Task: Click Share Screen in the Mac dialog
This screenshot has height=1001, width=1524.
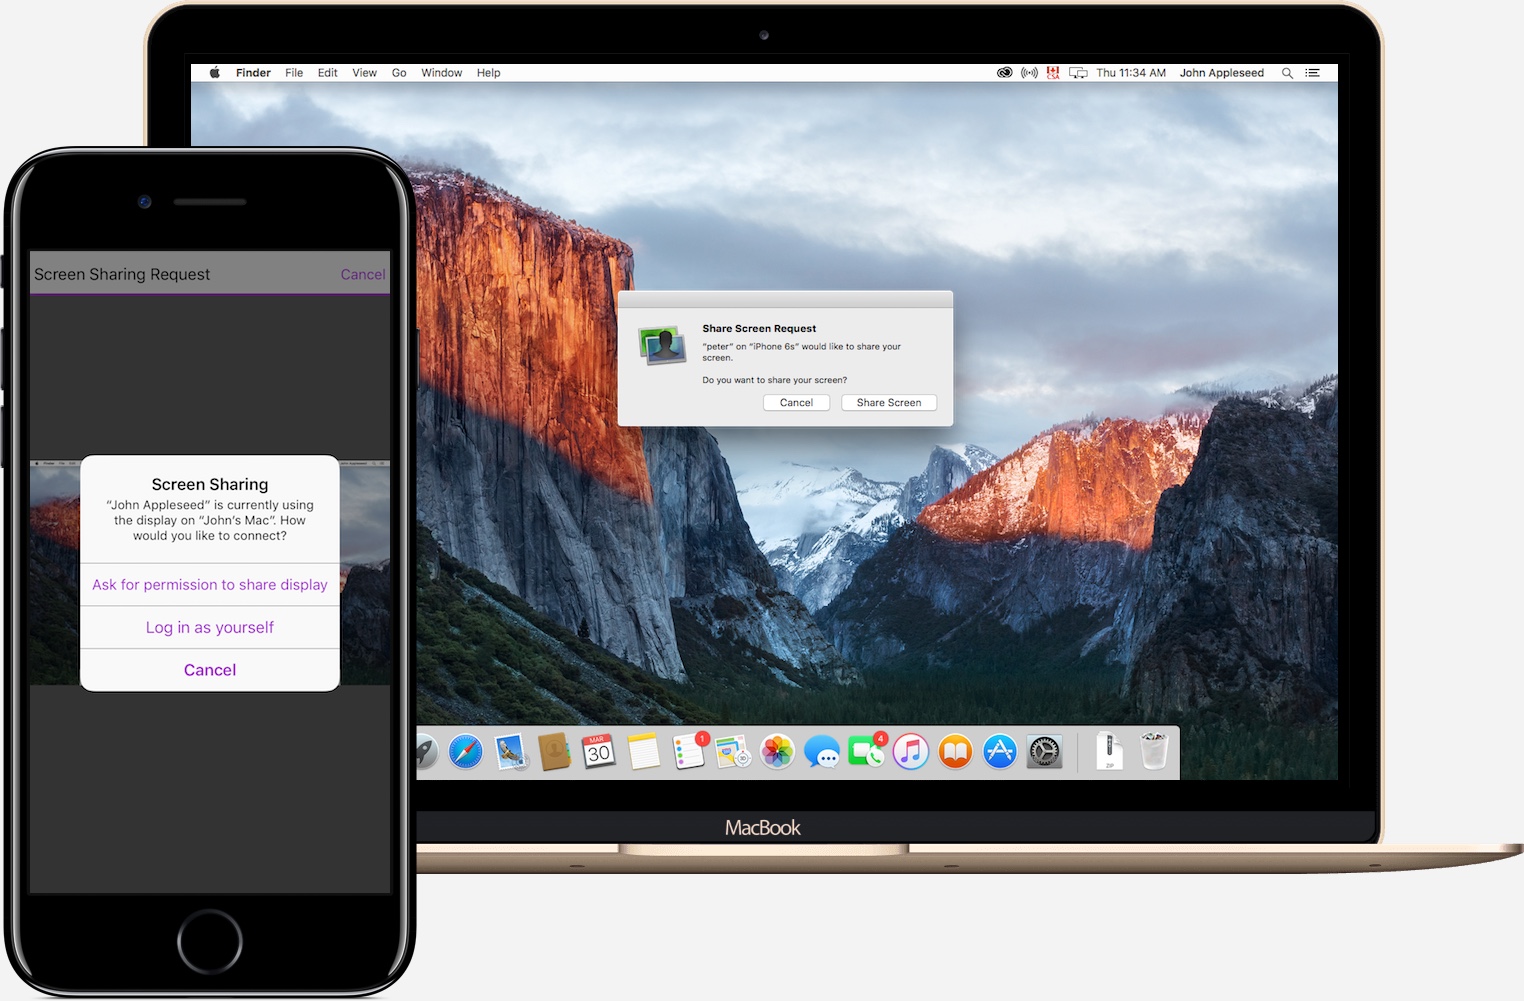Action: tap(889, 403)
